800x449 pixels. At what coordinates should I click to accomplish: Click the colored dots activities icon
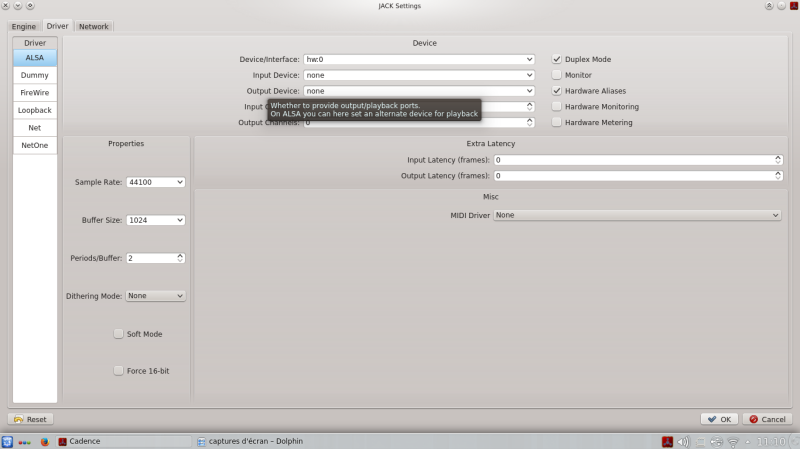coord(24,442)
